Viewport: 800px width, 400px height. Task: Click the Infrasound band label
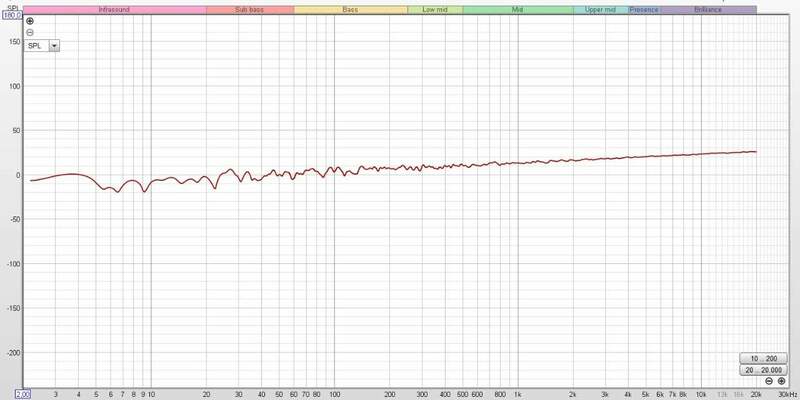(114, 9)
